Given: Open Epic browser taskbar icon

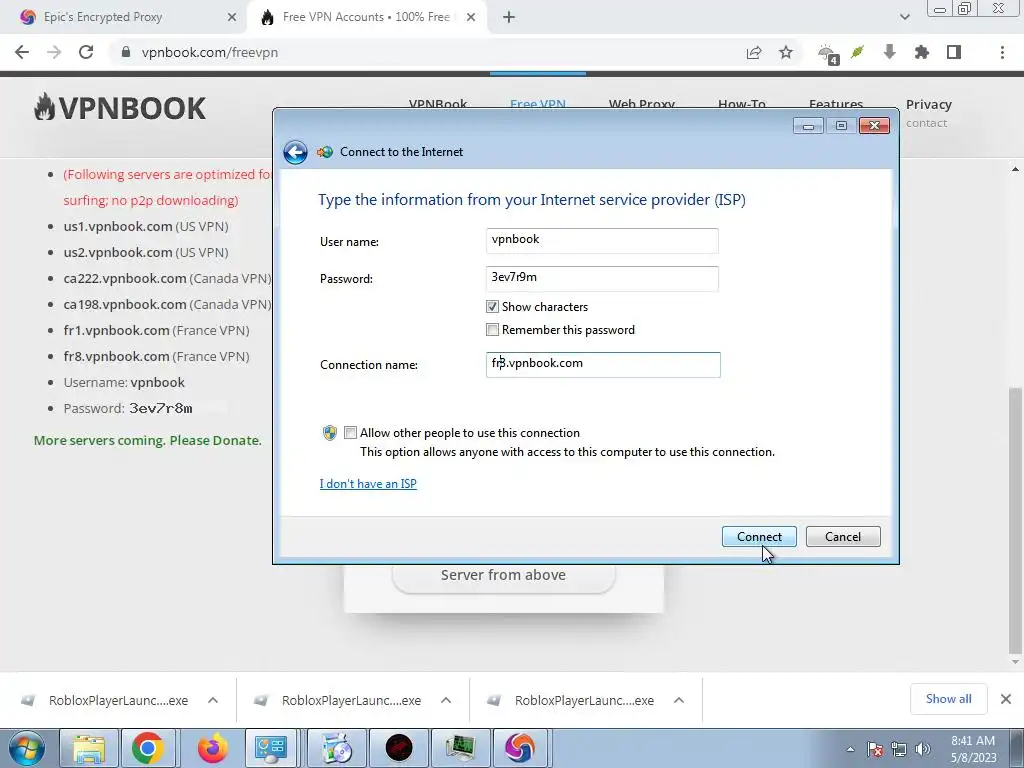Looking at the screenshot, I should (x=520, y=748).
